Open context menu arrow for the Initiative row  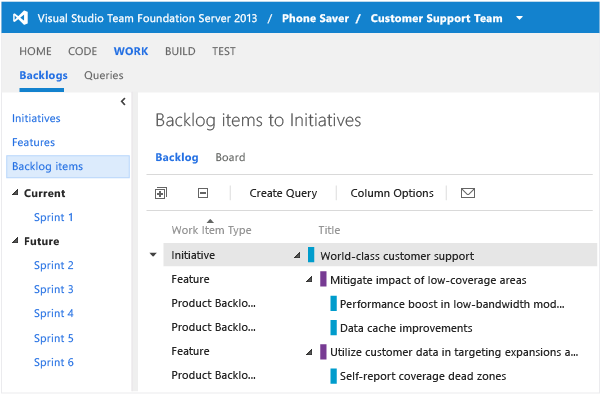click(x=153, y=255)
